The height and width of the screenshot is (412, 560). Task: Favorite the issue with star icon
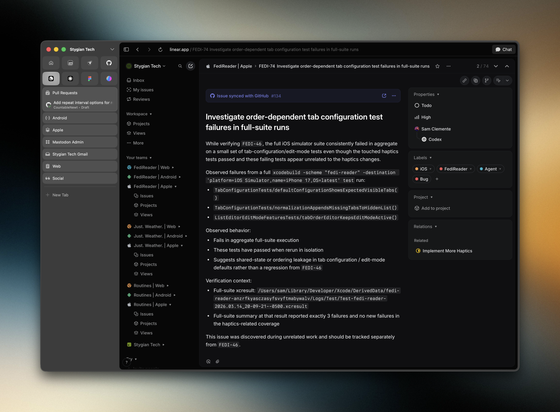437,66
